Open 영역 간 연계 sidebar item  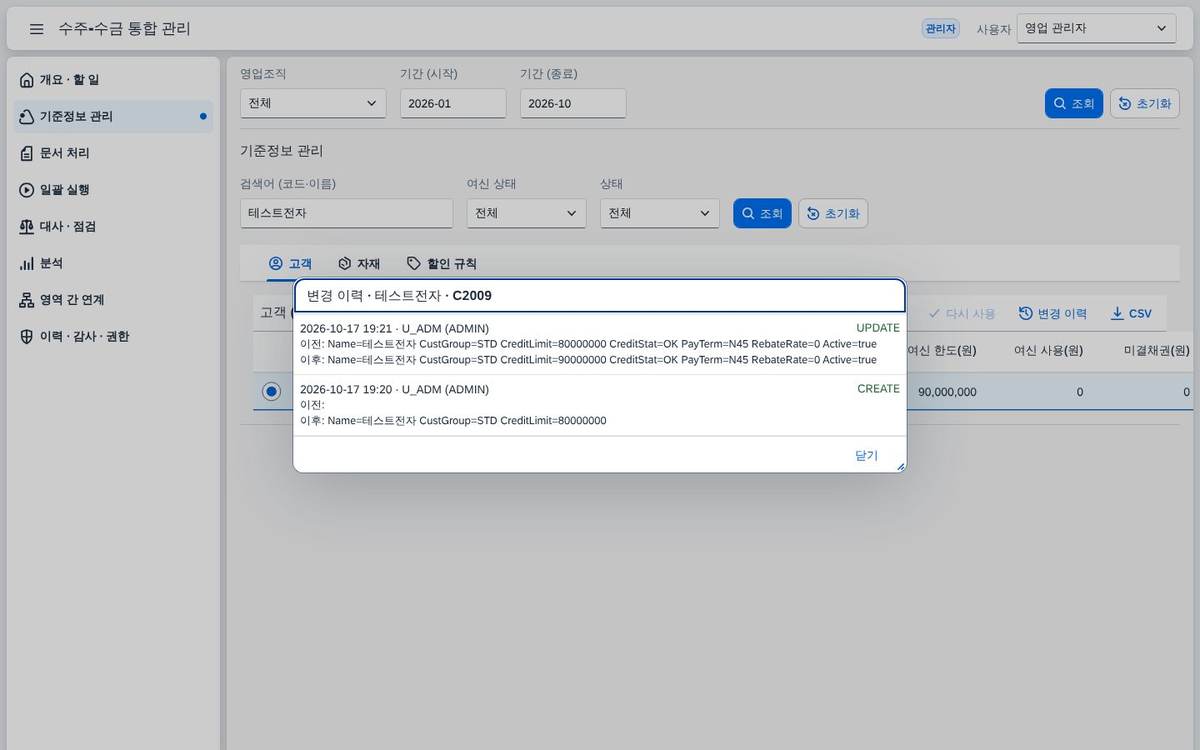pos(113,300)
